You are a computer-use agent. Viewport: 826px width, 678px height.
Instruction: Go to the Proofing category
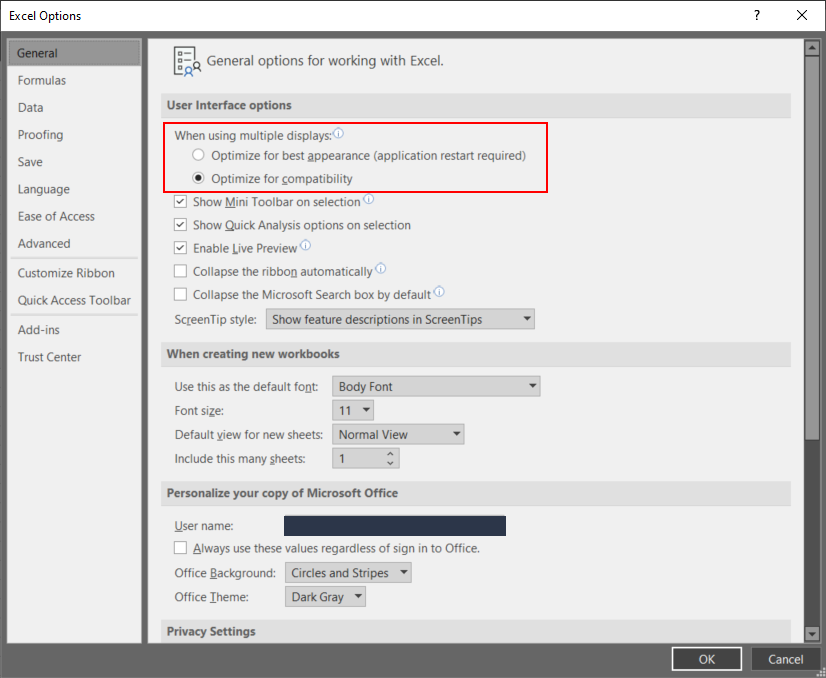click(74, 135)
